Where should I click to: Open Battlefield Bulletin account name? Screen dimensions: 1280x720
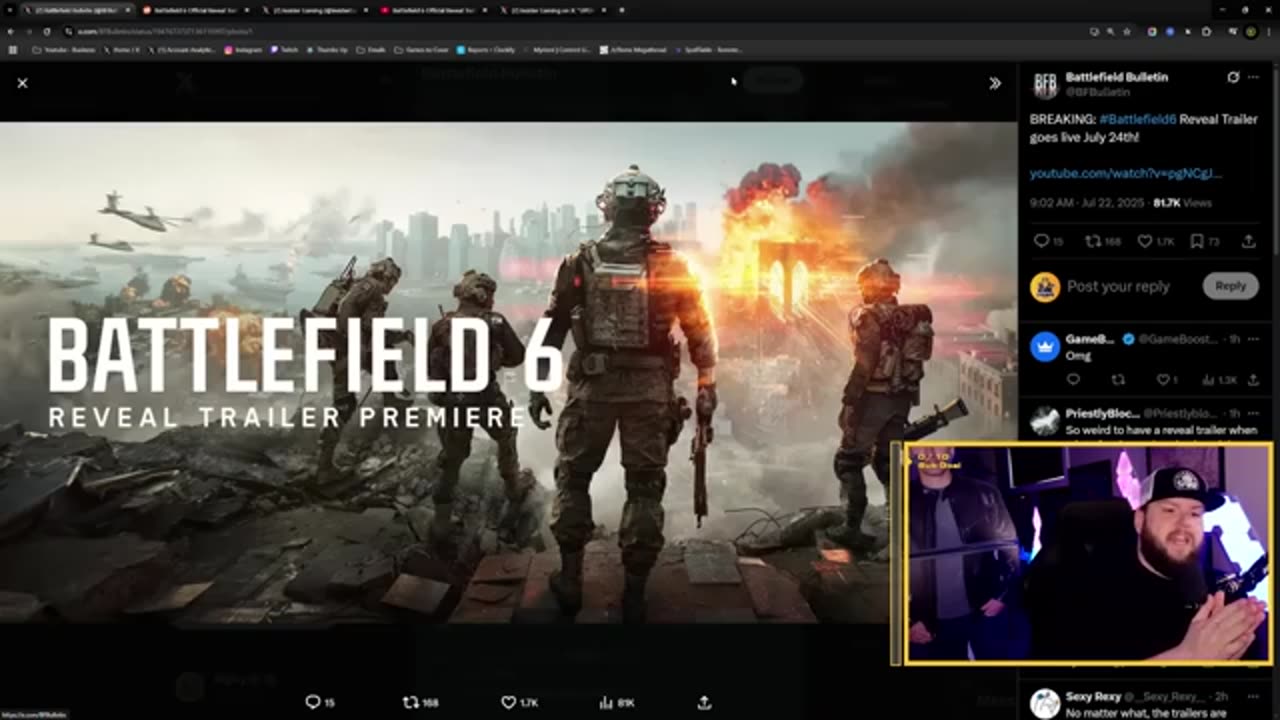1116,77
